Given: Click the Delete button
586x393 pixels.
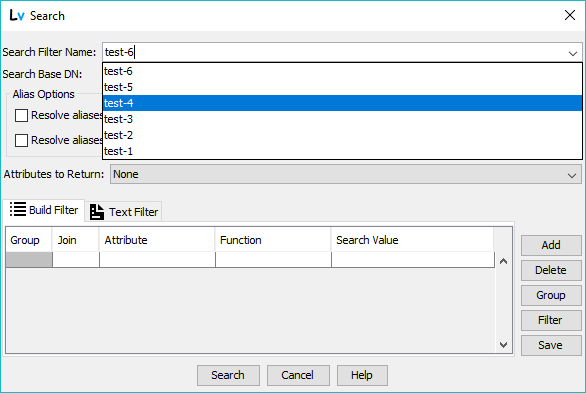Looking at the screenshot, I should (551, 270).
